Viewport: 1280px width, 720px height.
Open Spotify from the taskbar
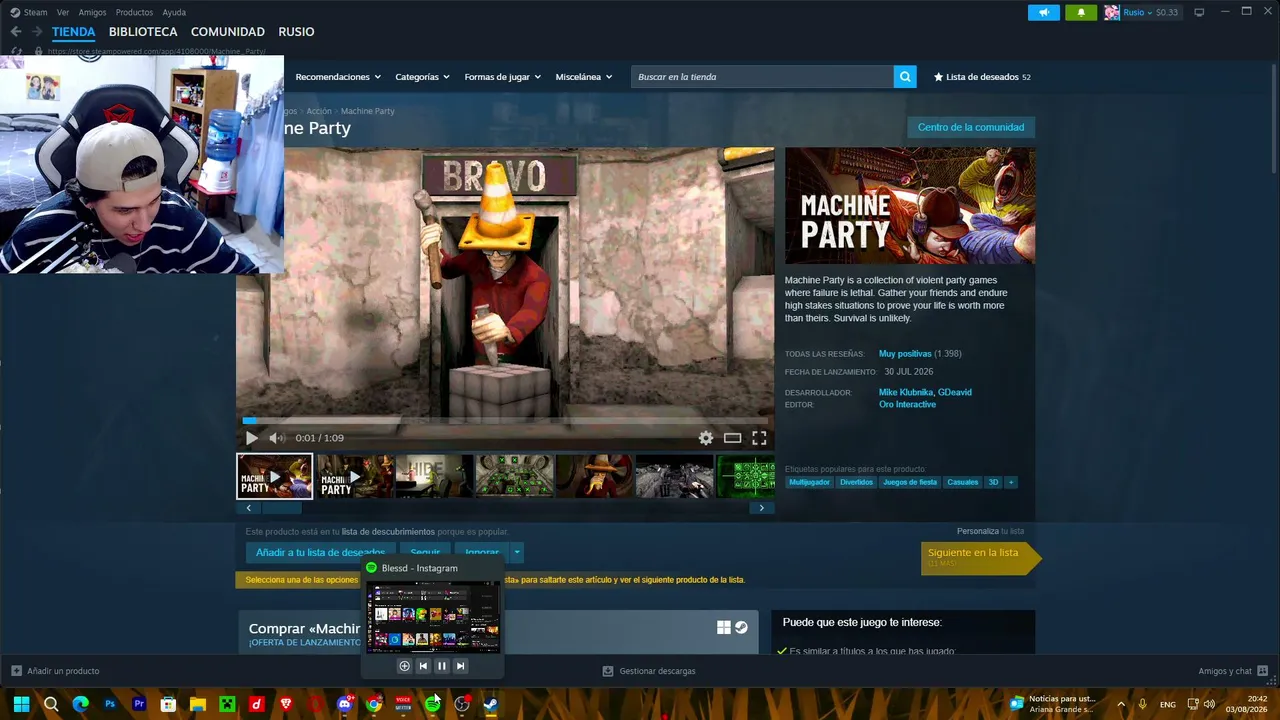[x=433, y=704]
